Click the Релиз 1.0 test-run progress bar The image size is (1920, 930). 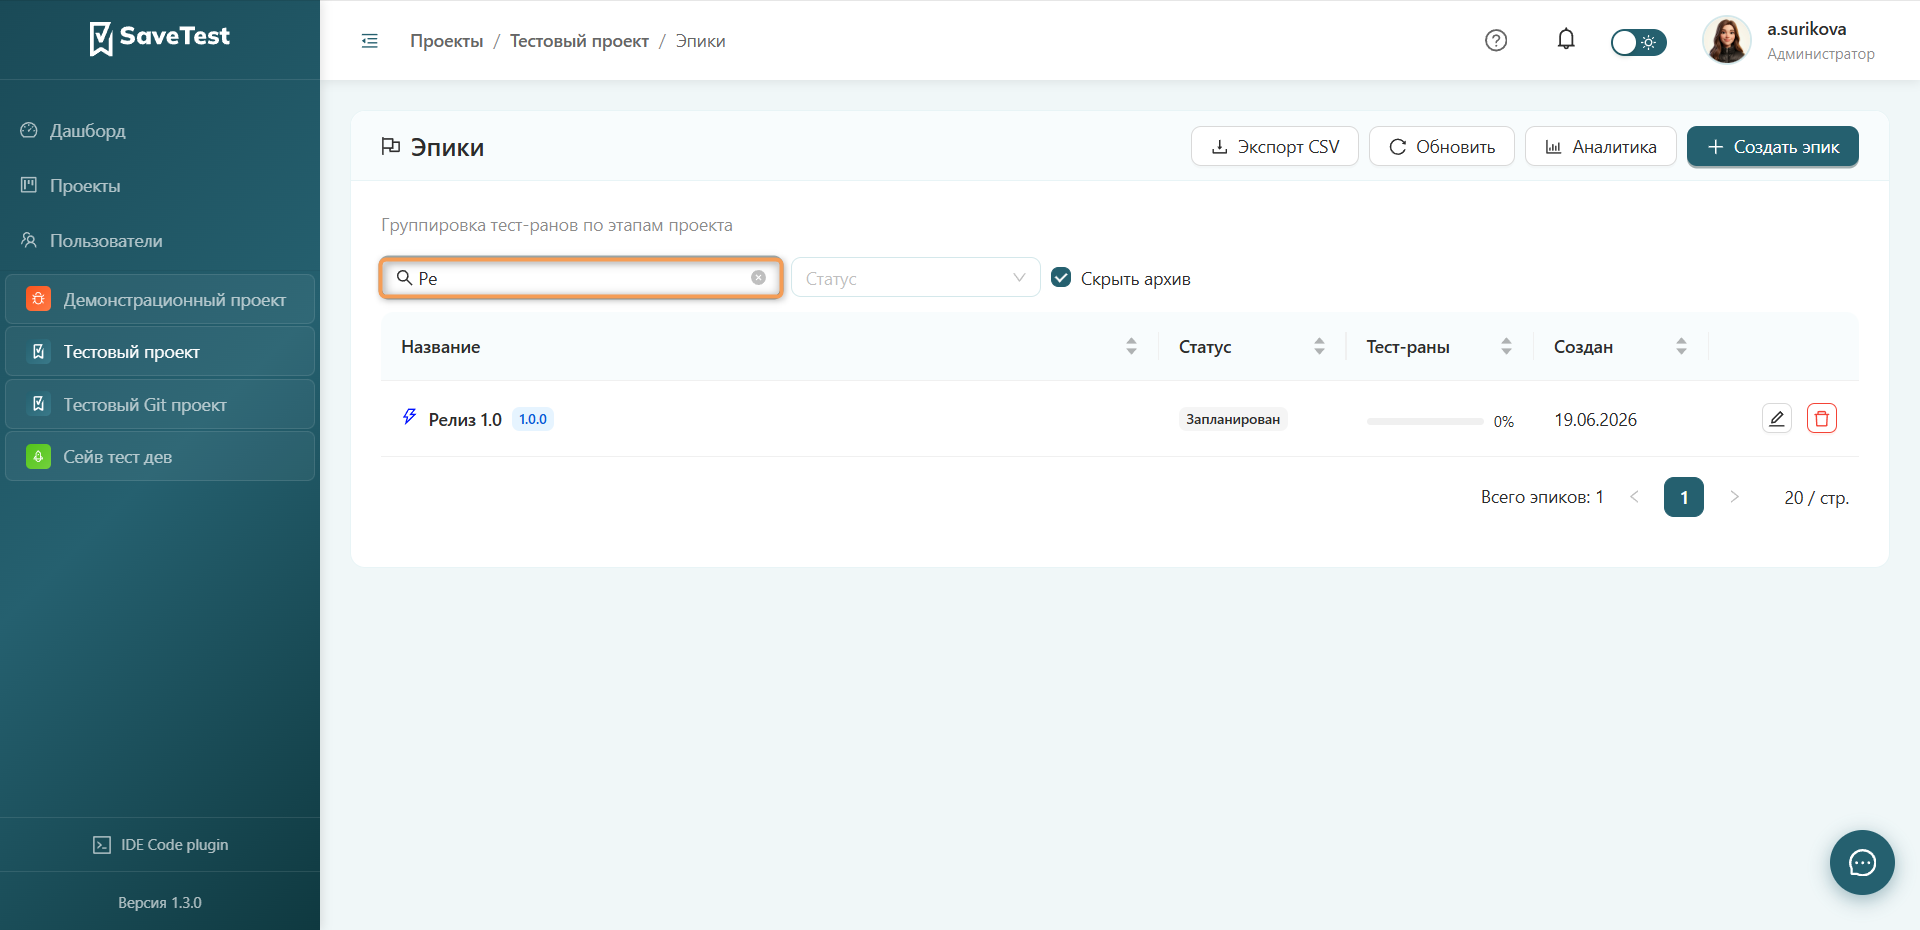tap(1425, 421)
